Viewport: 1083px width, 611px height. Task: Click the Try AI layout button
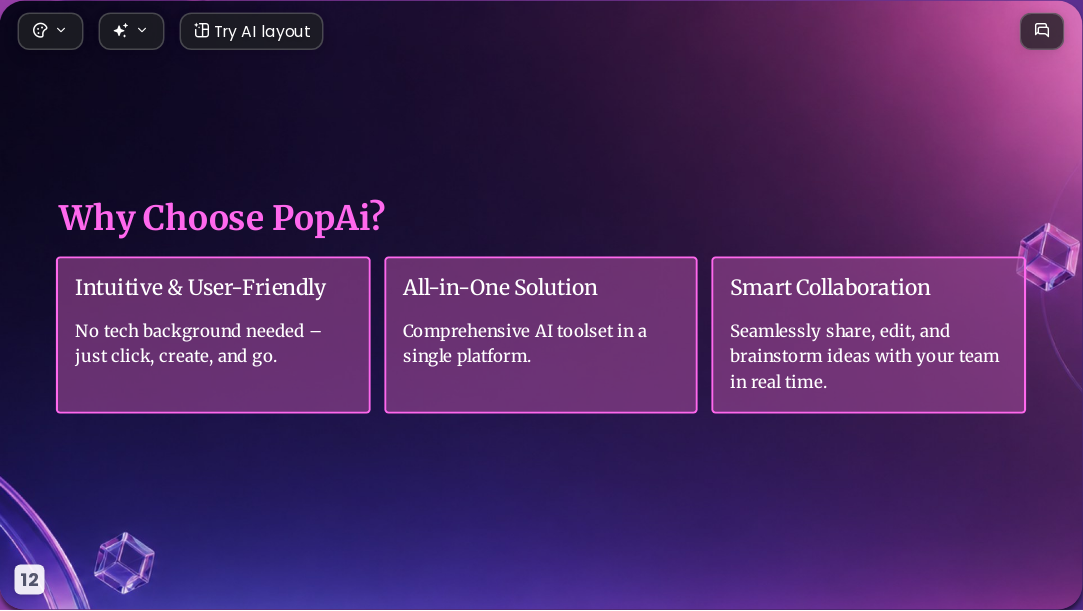[251, 31]
